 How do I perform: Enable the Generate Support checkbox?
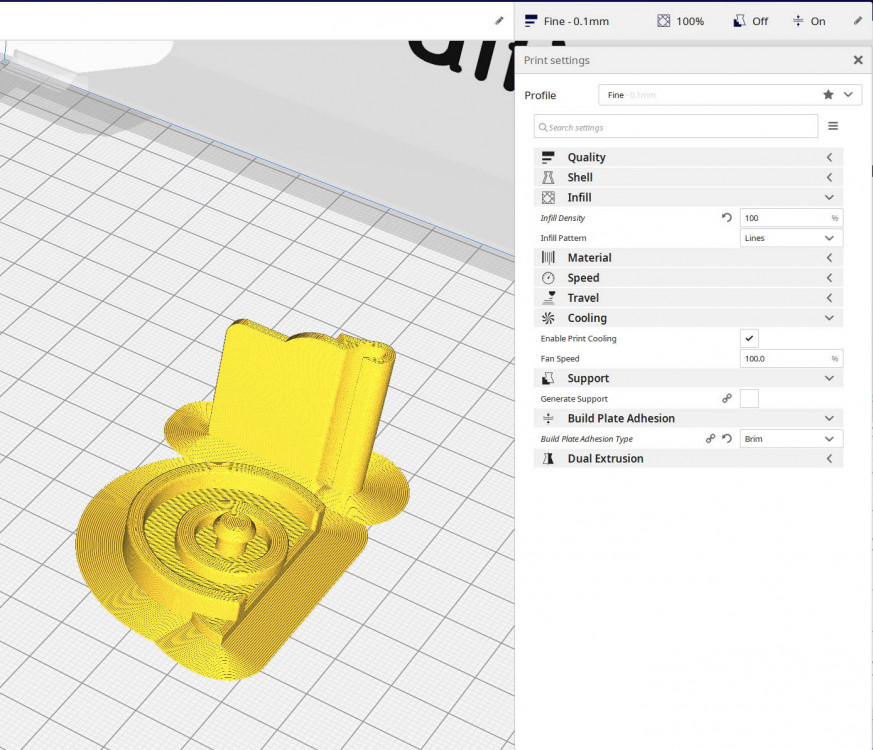[x=749, y=398]
